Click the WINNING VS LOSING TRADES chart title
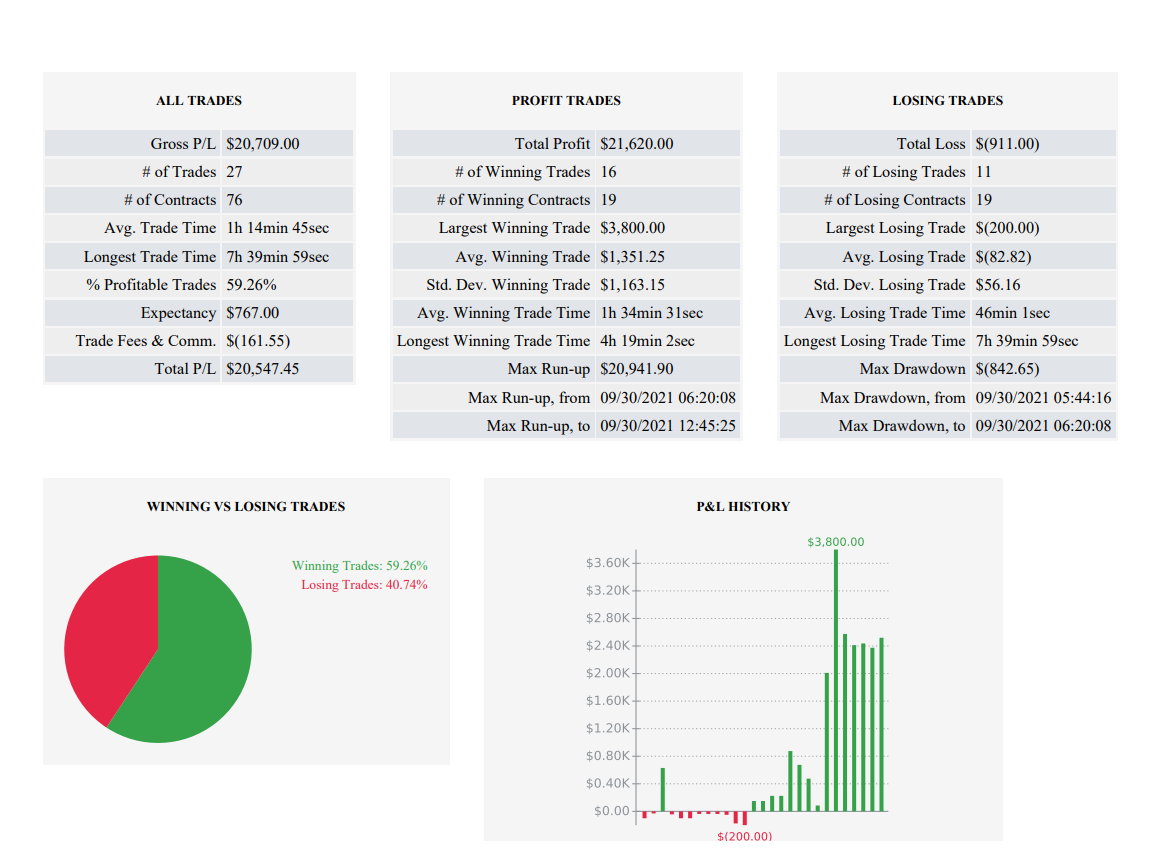 tap(246, 507)
